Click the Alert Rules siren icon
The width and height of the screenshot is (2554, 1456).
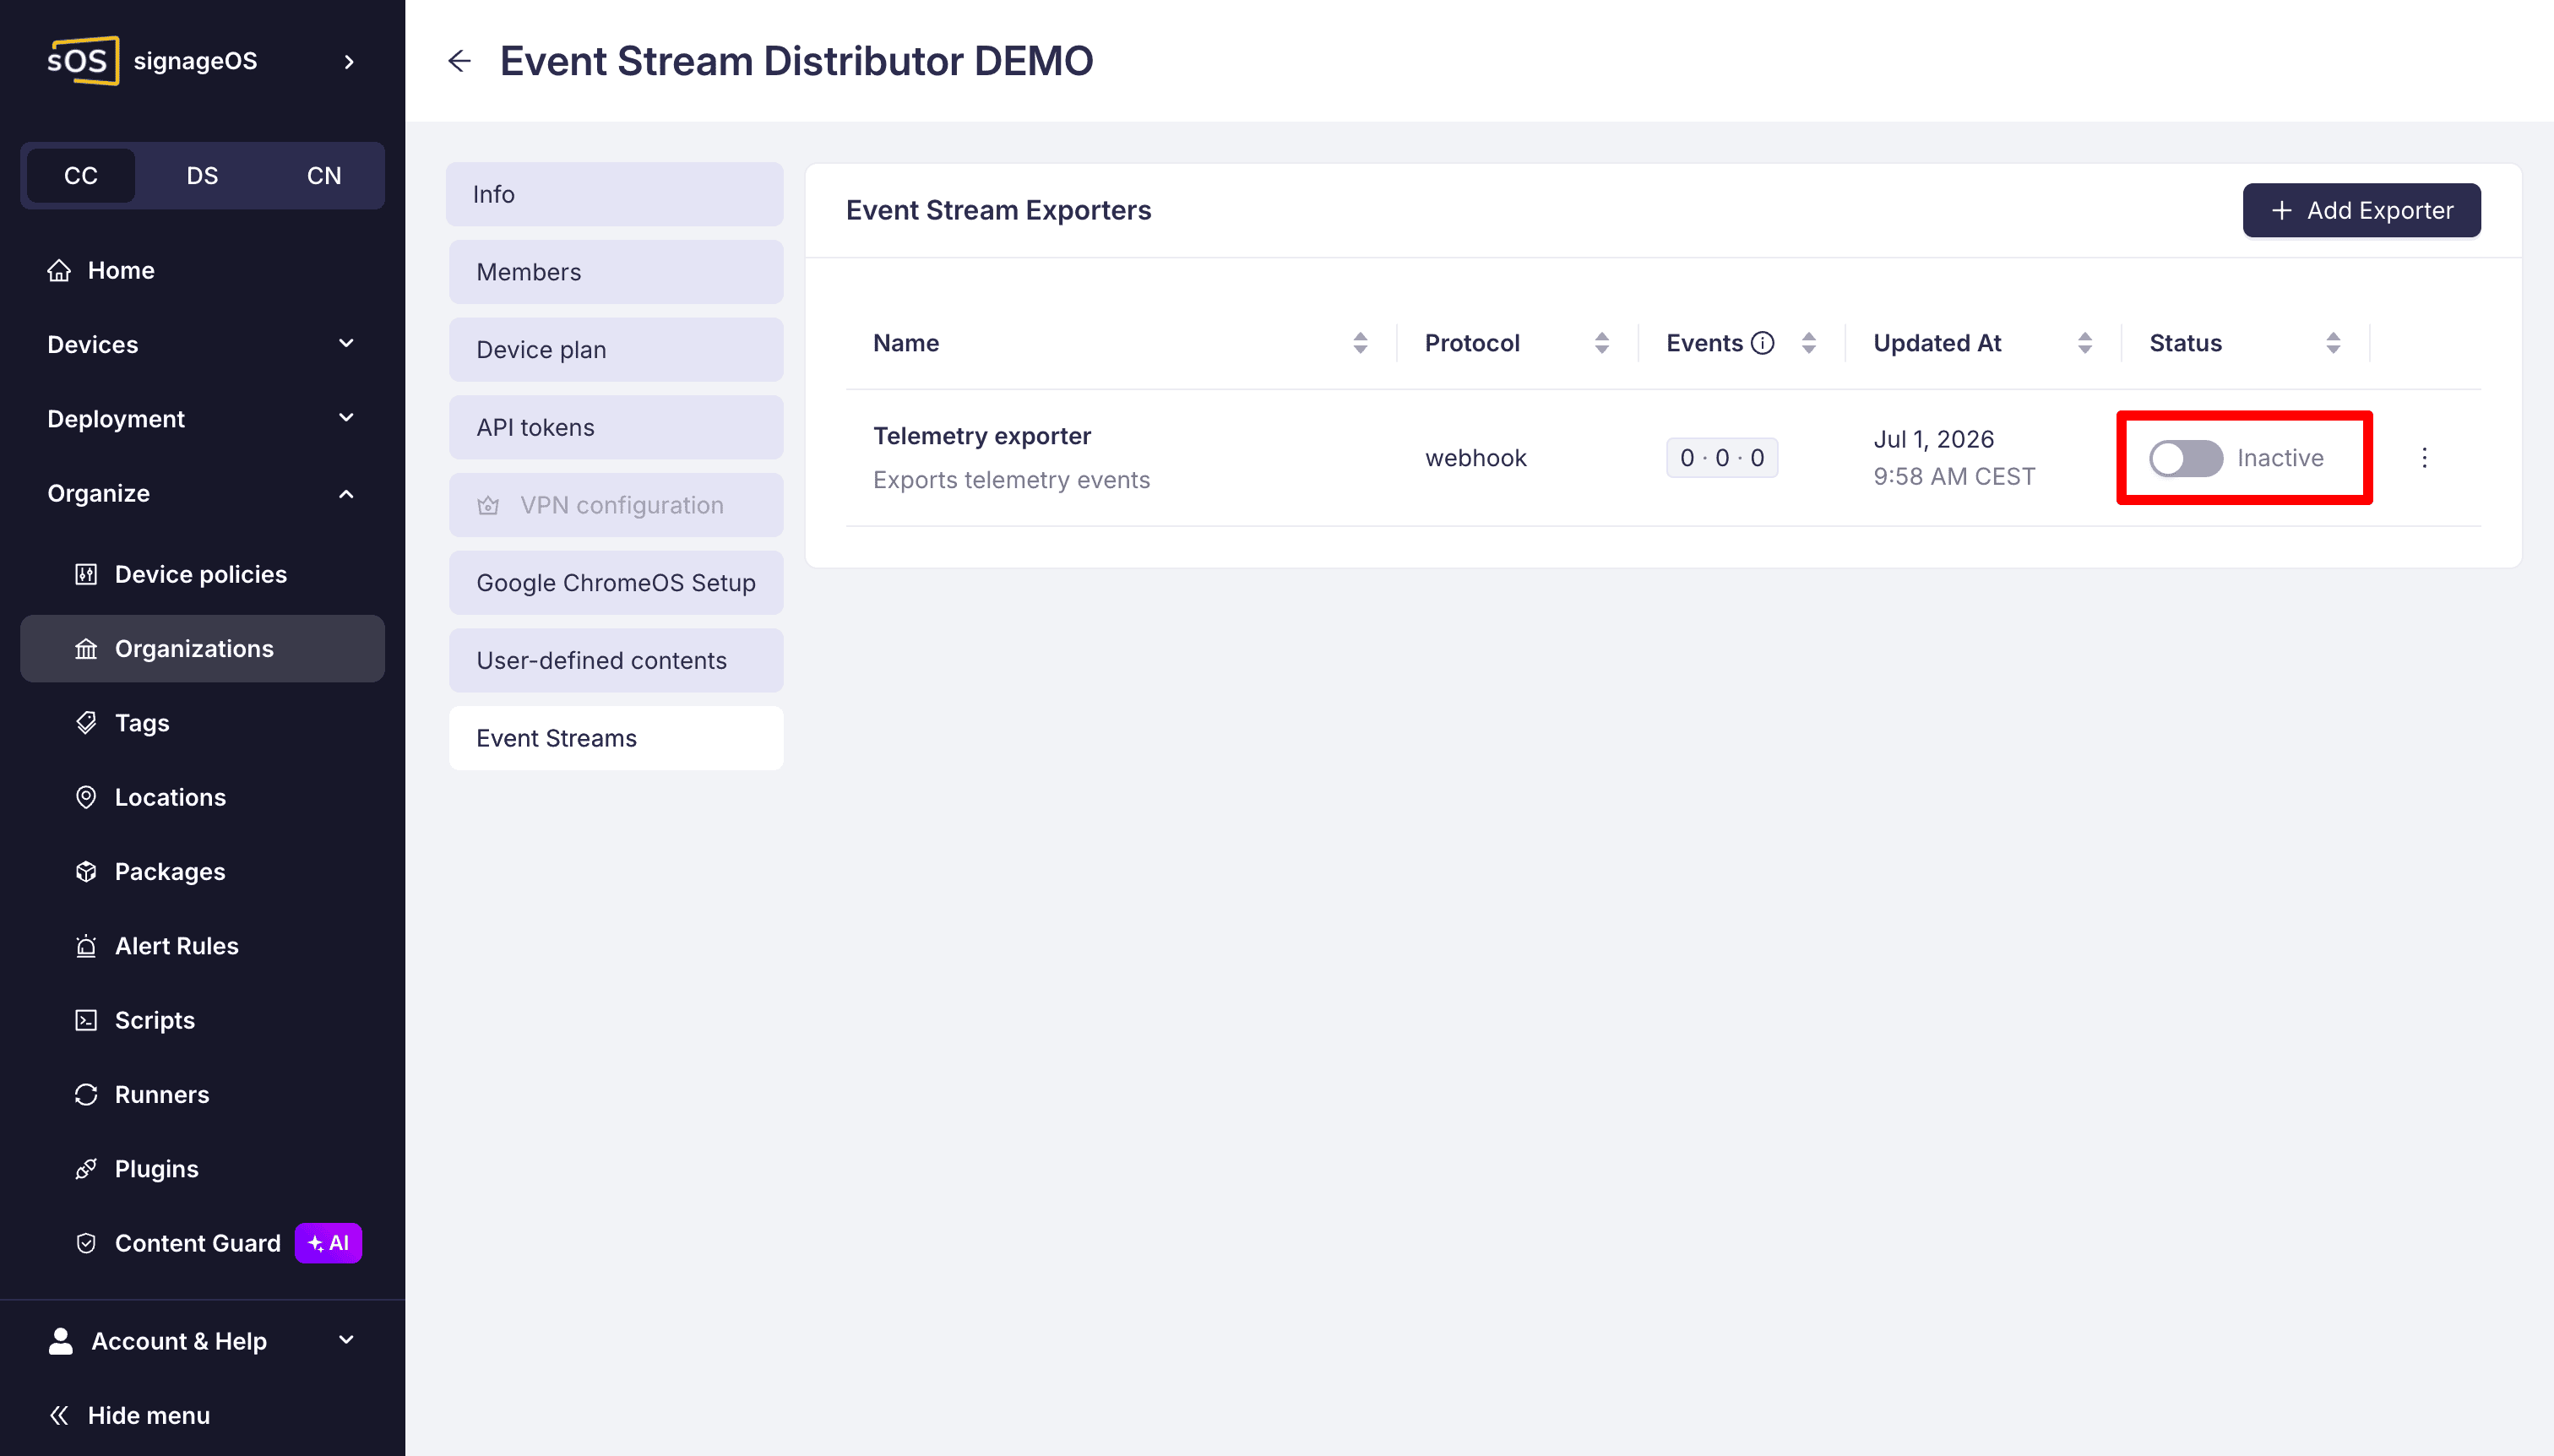86,946
